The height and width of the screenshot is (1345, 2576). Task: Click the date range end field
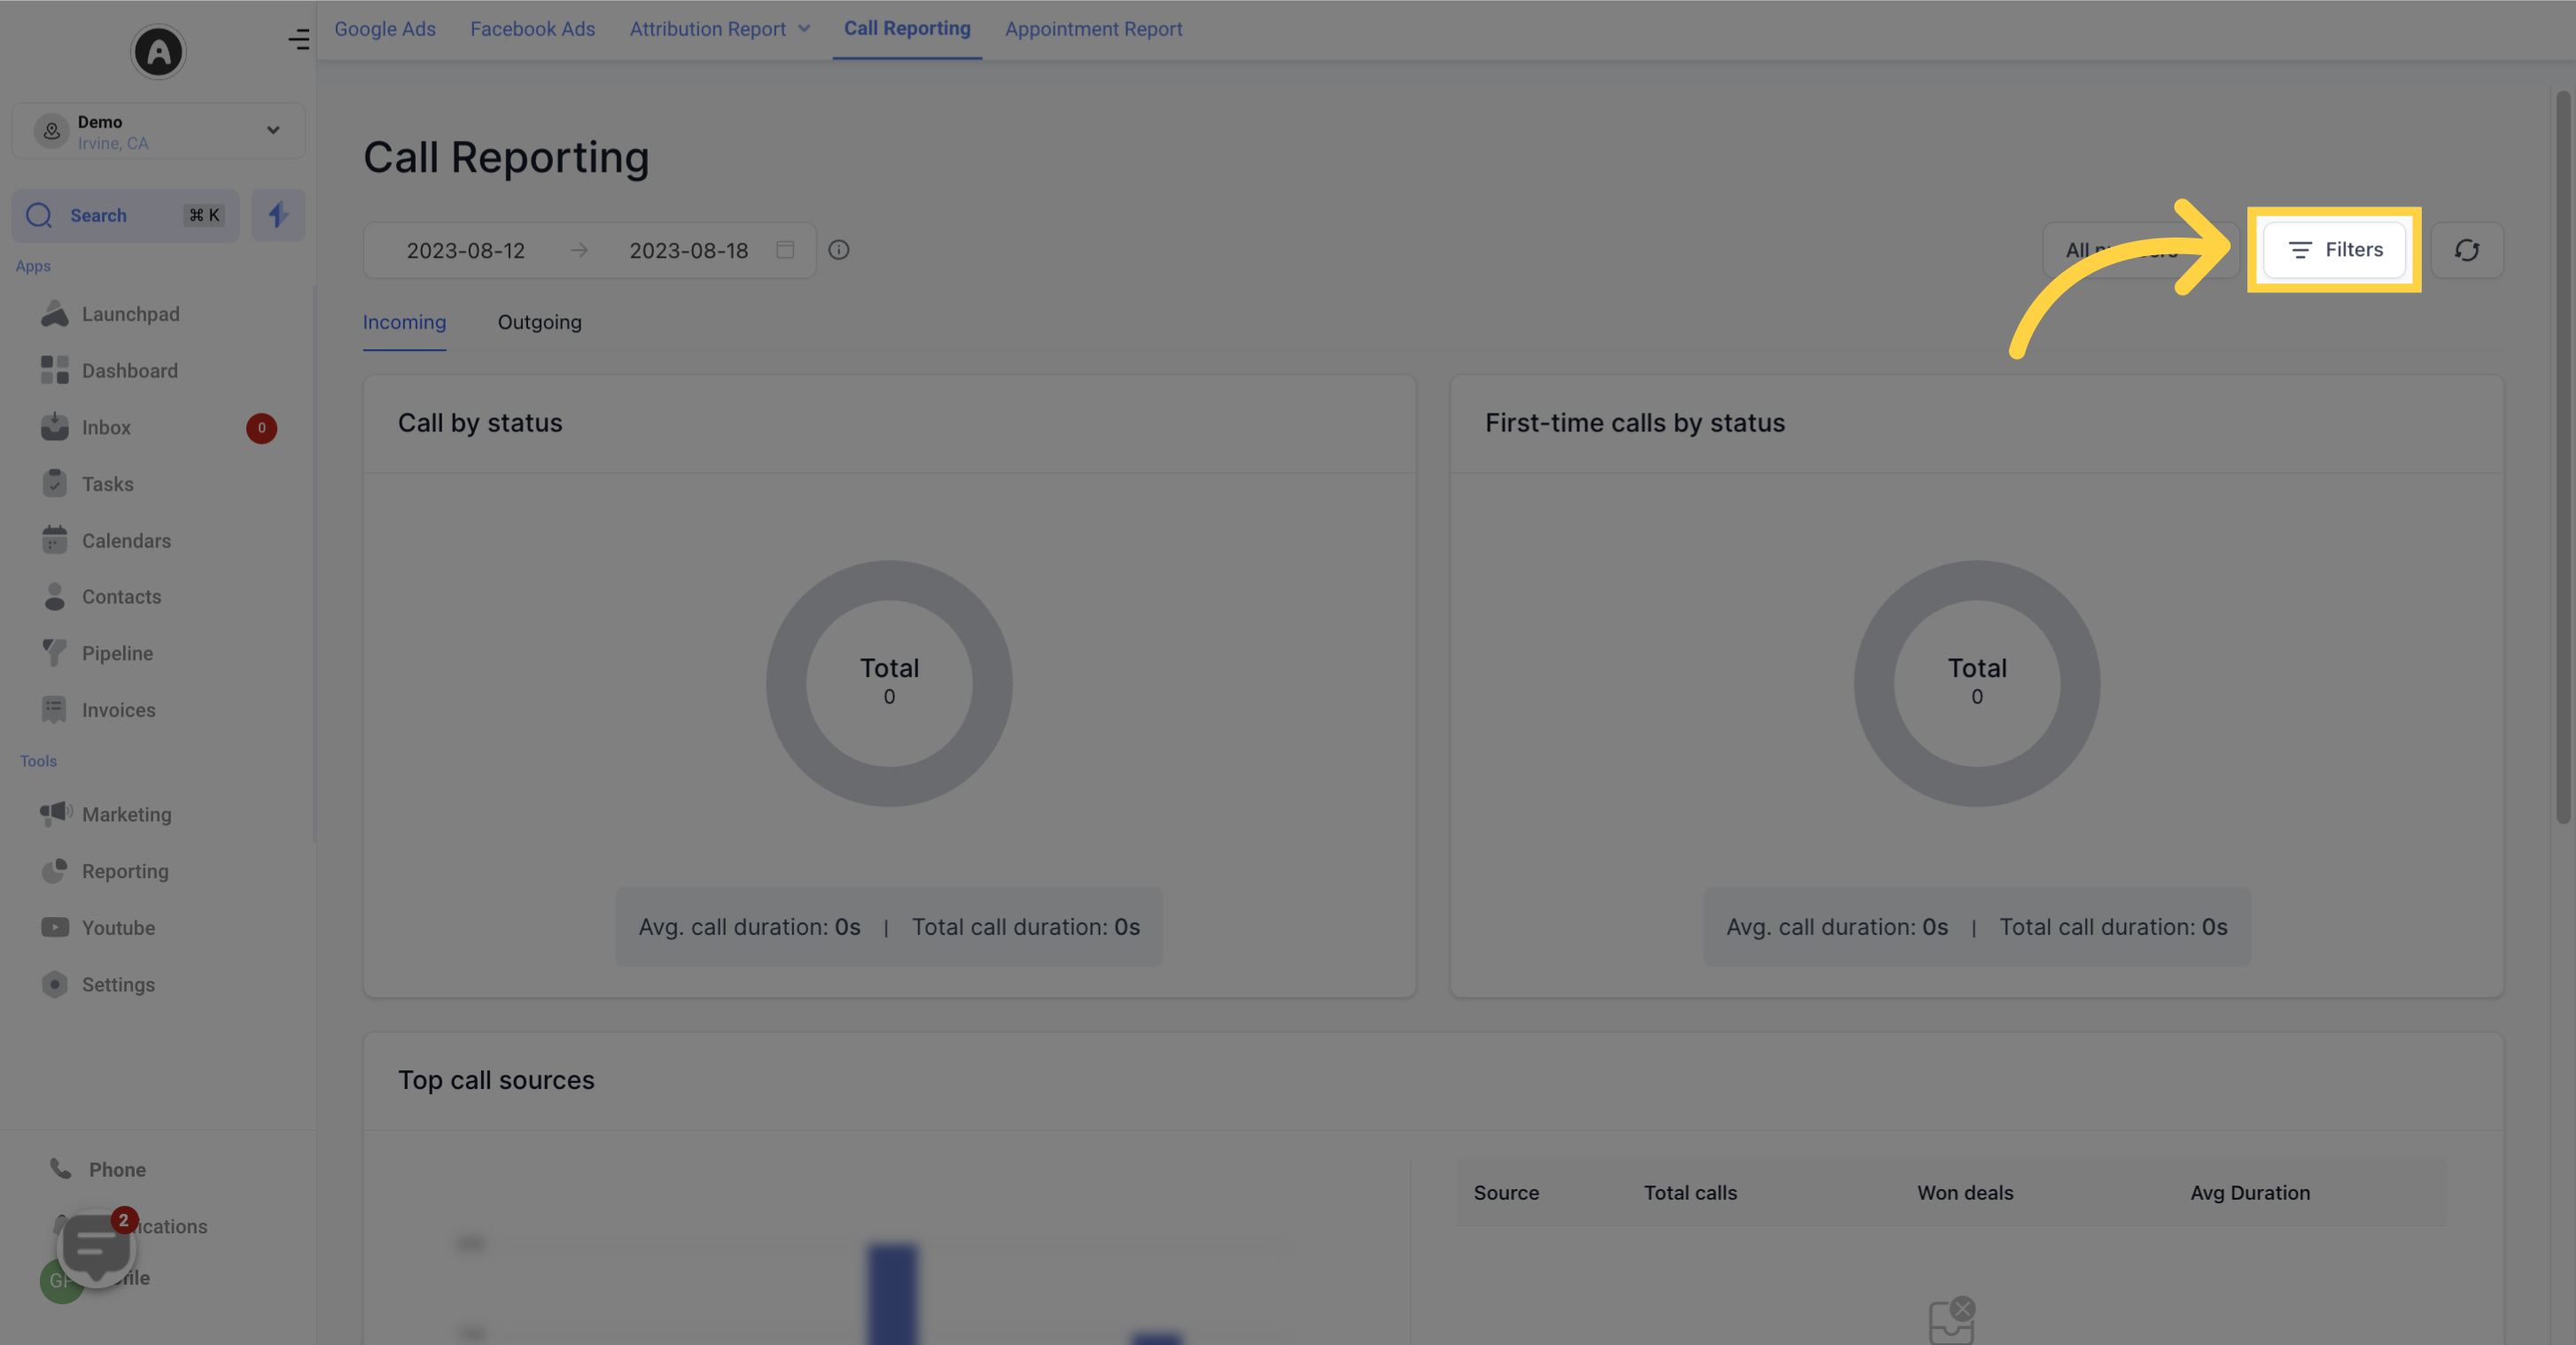[689, 250]
